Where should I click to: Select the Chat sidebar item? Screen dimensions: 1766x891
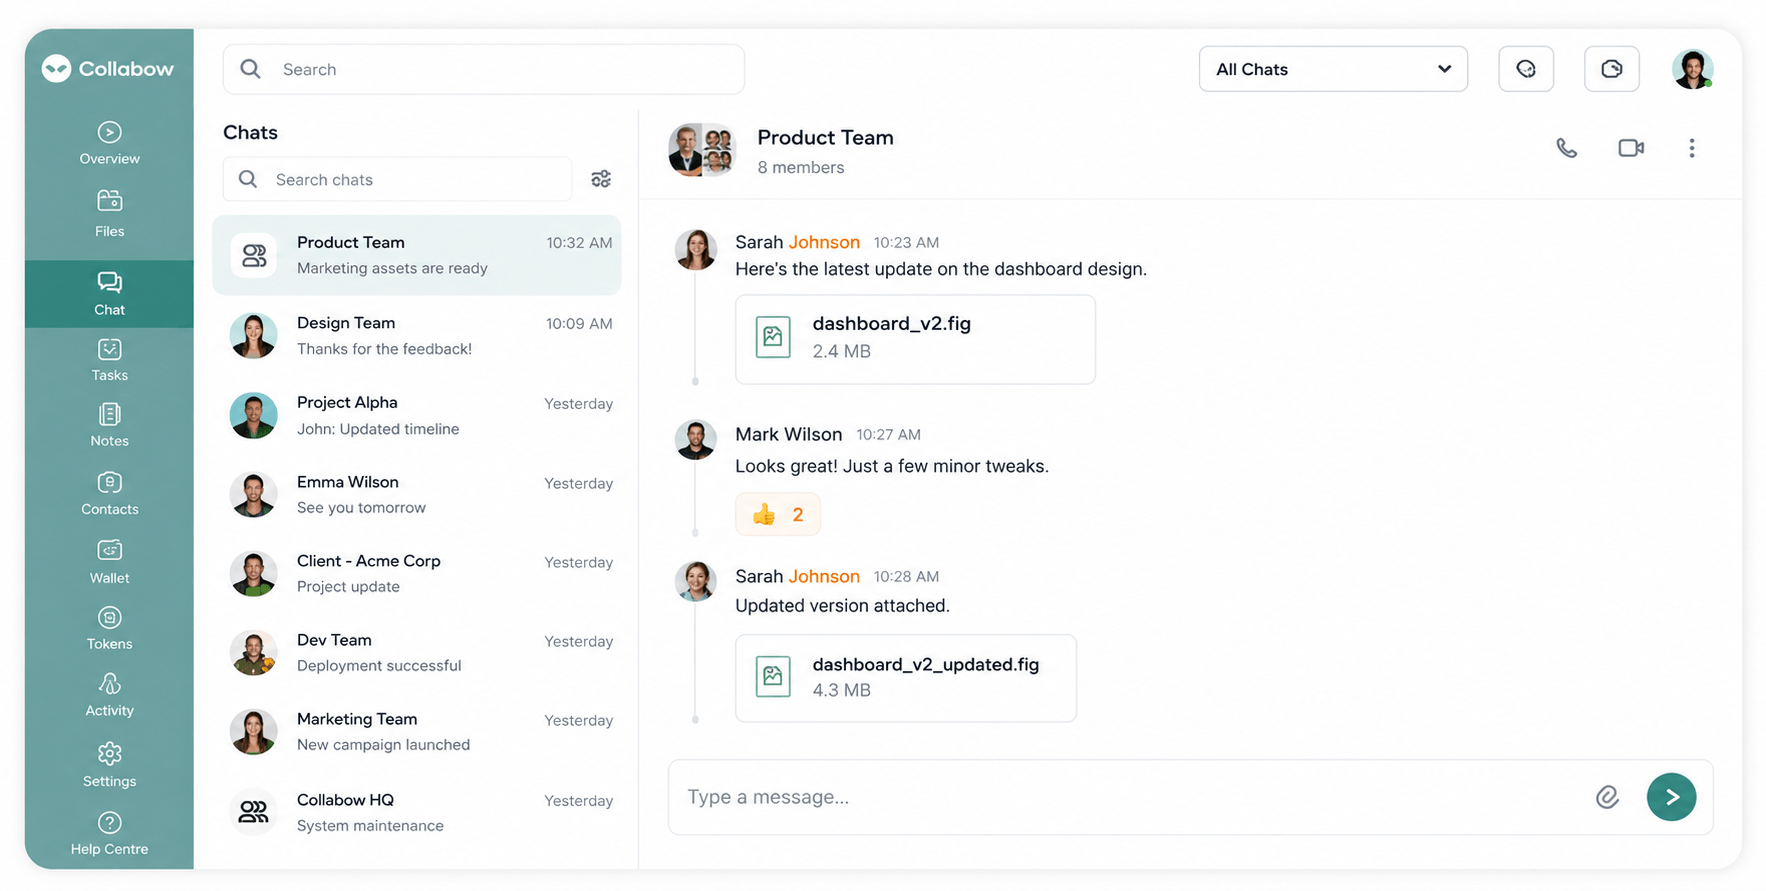point(109,294)
